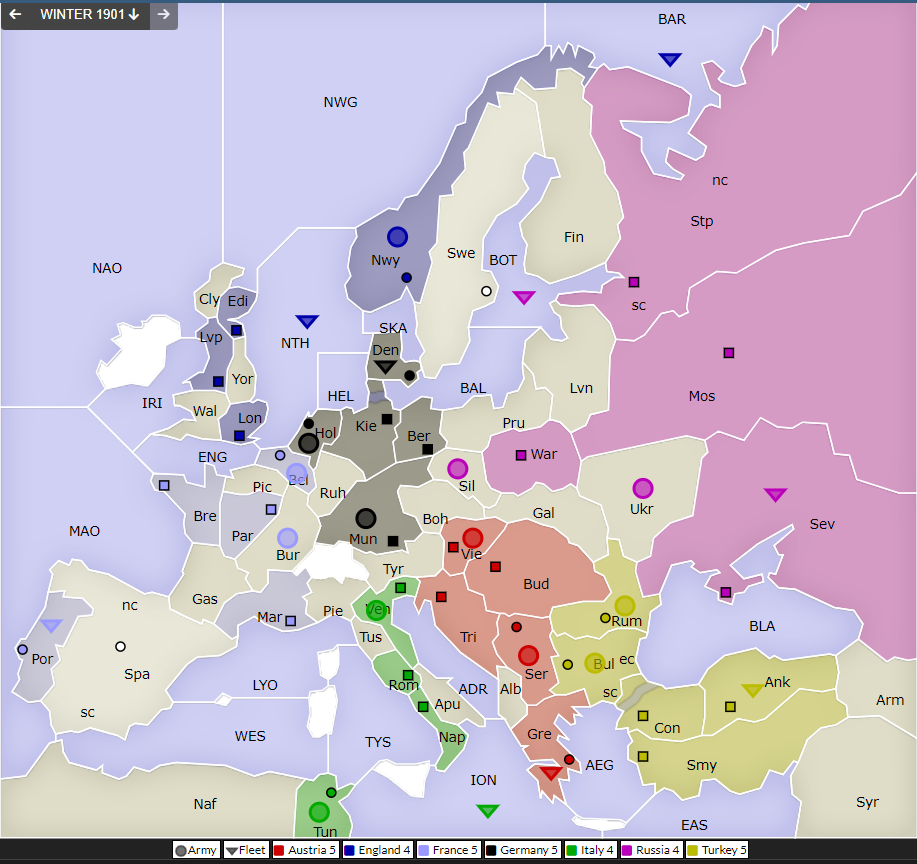The width and height of the screenshot is (917, 864).
Task: Click the Army entry in the legend
Action: coord(196,850)
